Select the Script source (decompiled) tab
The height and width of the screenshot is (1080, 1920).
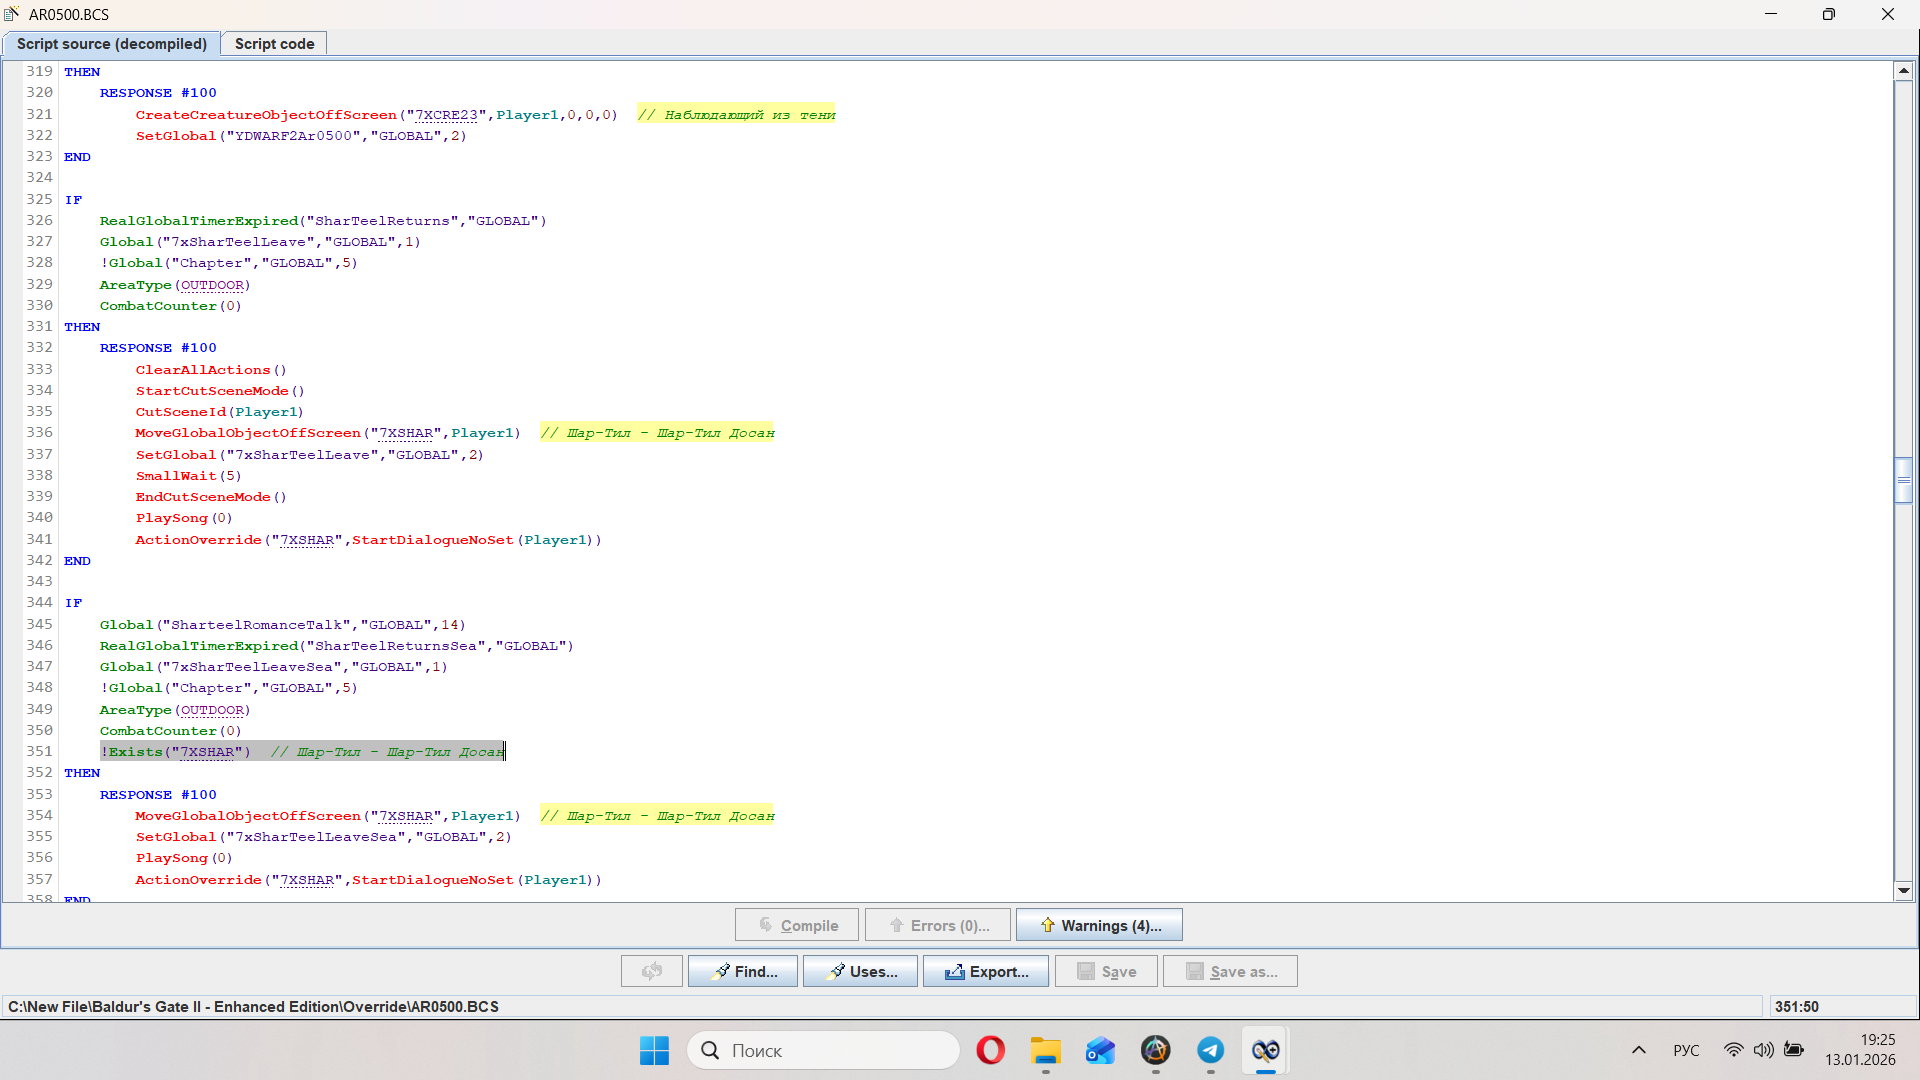click(x=111, y=44)
